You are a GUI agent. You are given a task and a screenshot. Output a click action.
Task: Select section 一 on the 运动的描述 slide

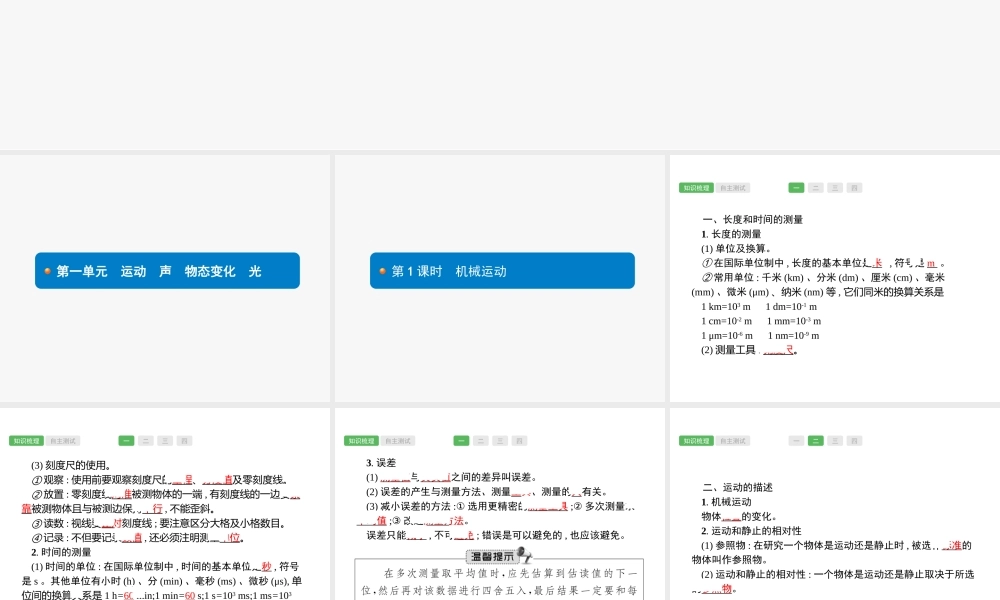pos(796,441)
